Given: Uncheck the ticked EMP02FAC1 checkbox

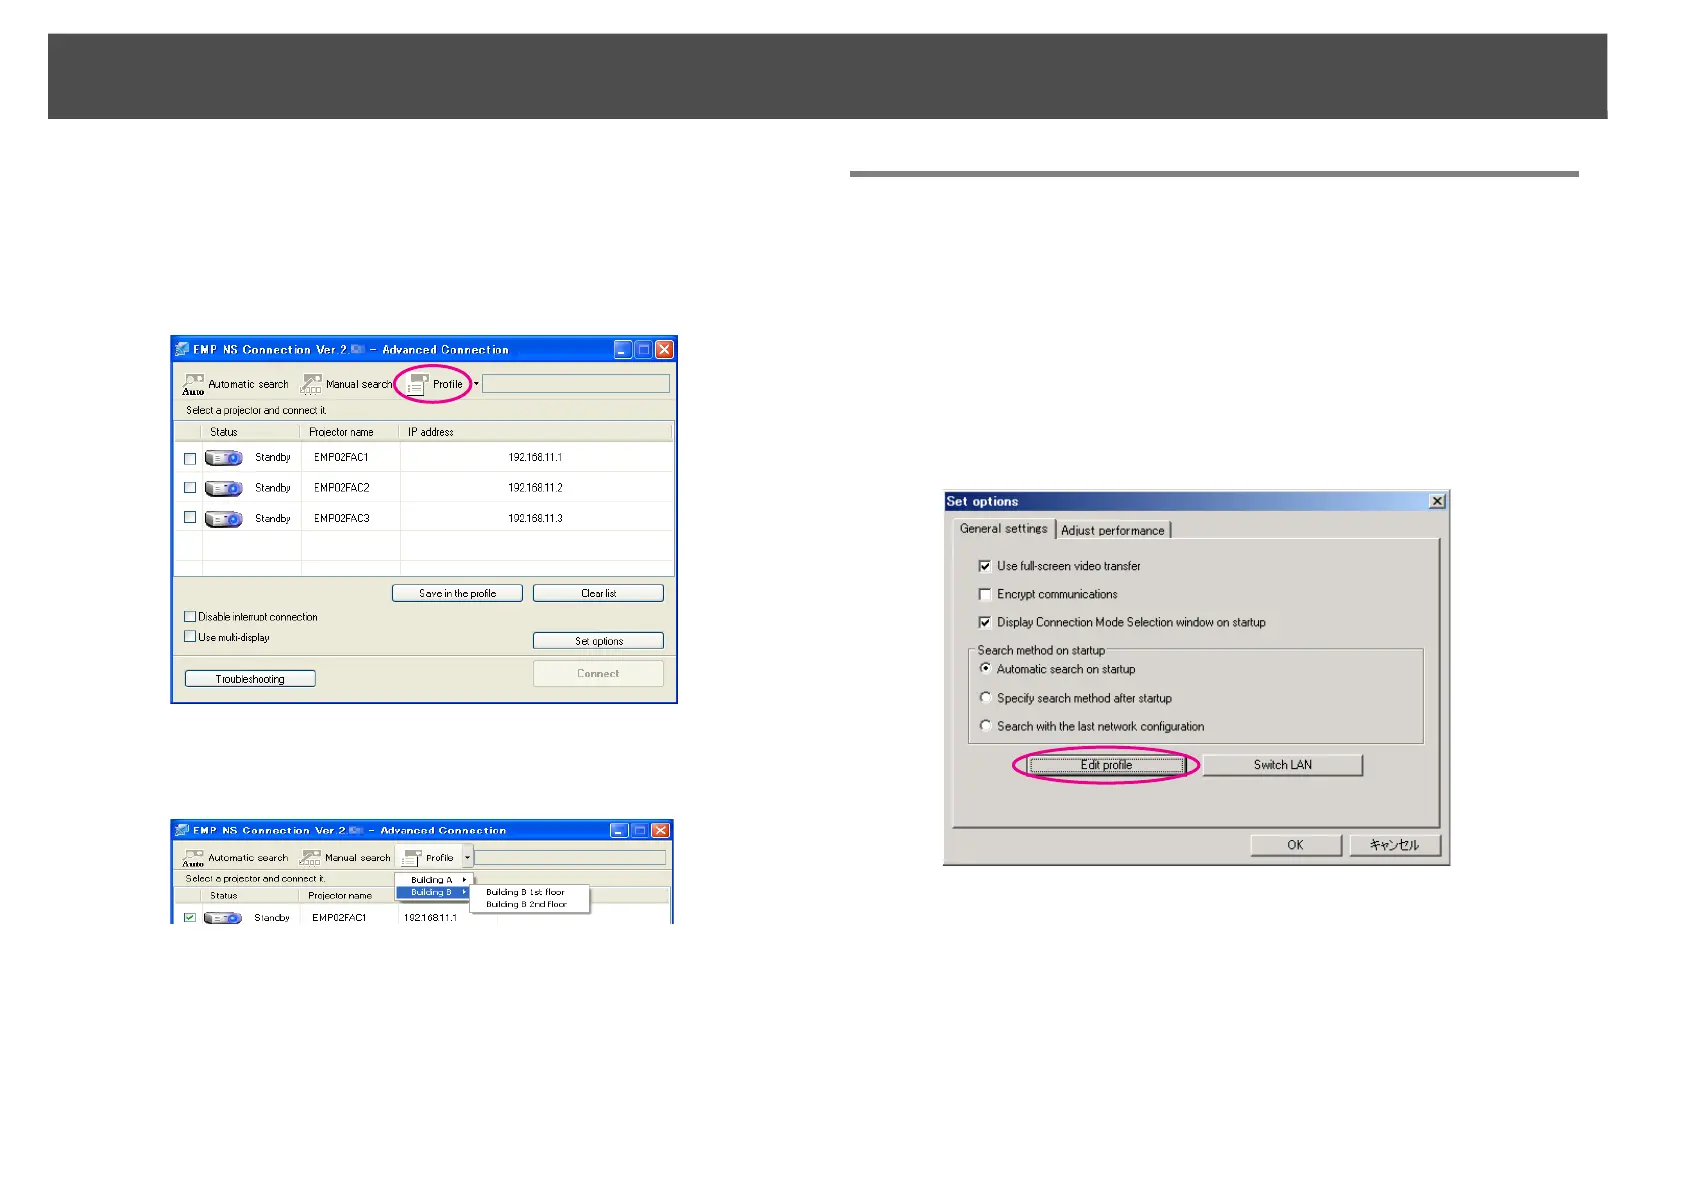Looking at the screenshot, I should (190, 917).
